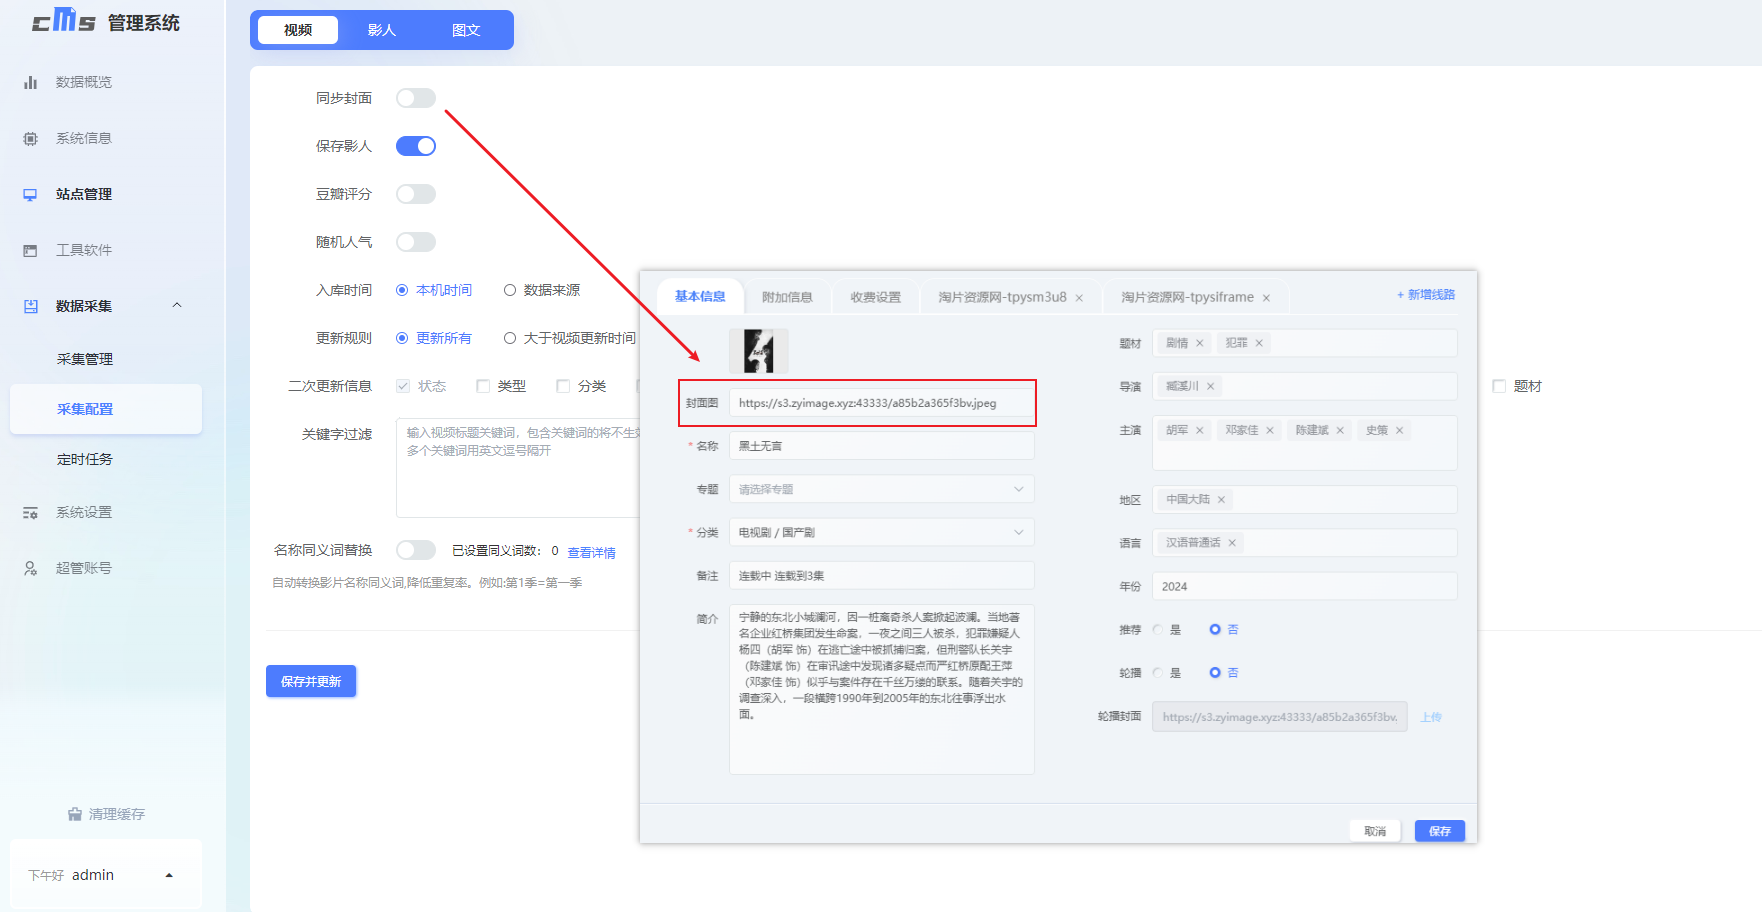
Task: Remove actor 史策 from 主演
Action: [x=1400, y=430]
